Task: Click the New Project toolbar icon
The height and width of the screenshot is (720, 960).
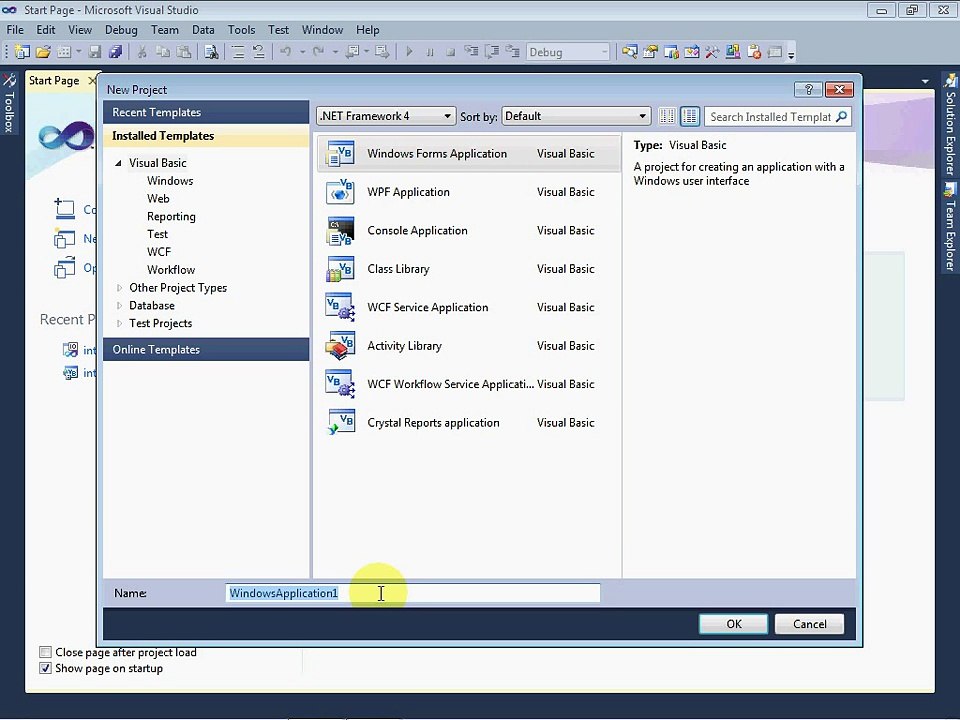Action: 22,52
